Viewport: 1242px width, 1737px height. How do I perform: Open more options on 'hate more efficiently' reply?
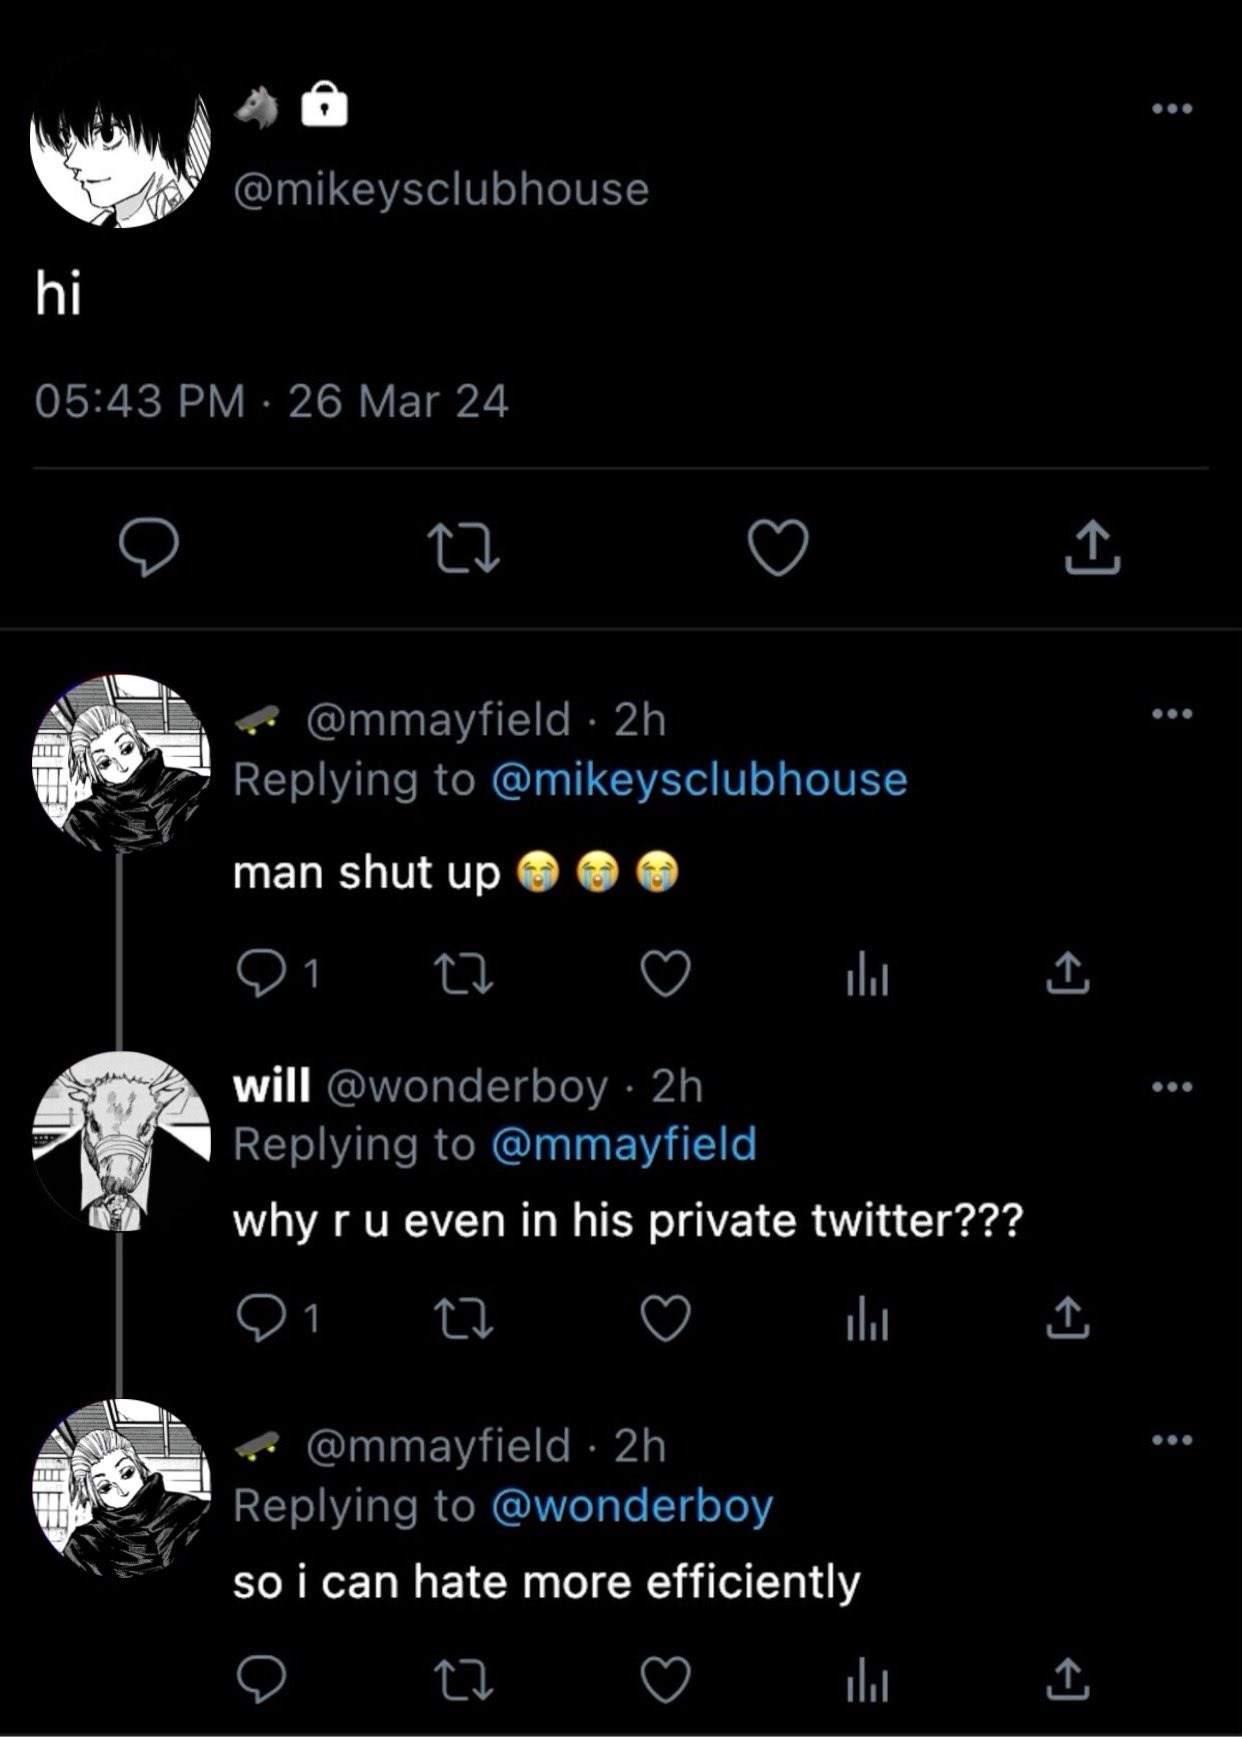coord(1172,1440)
